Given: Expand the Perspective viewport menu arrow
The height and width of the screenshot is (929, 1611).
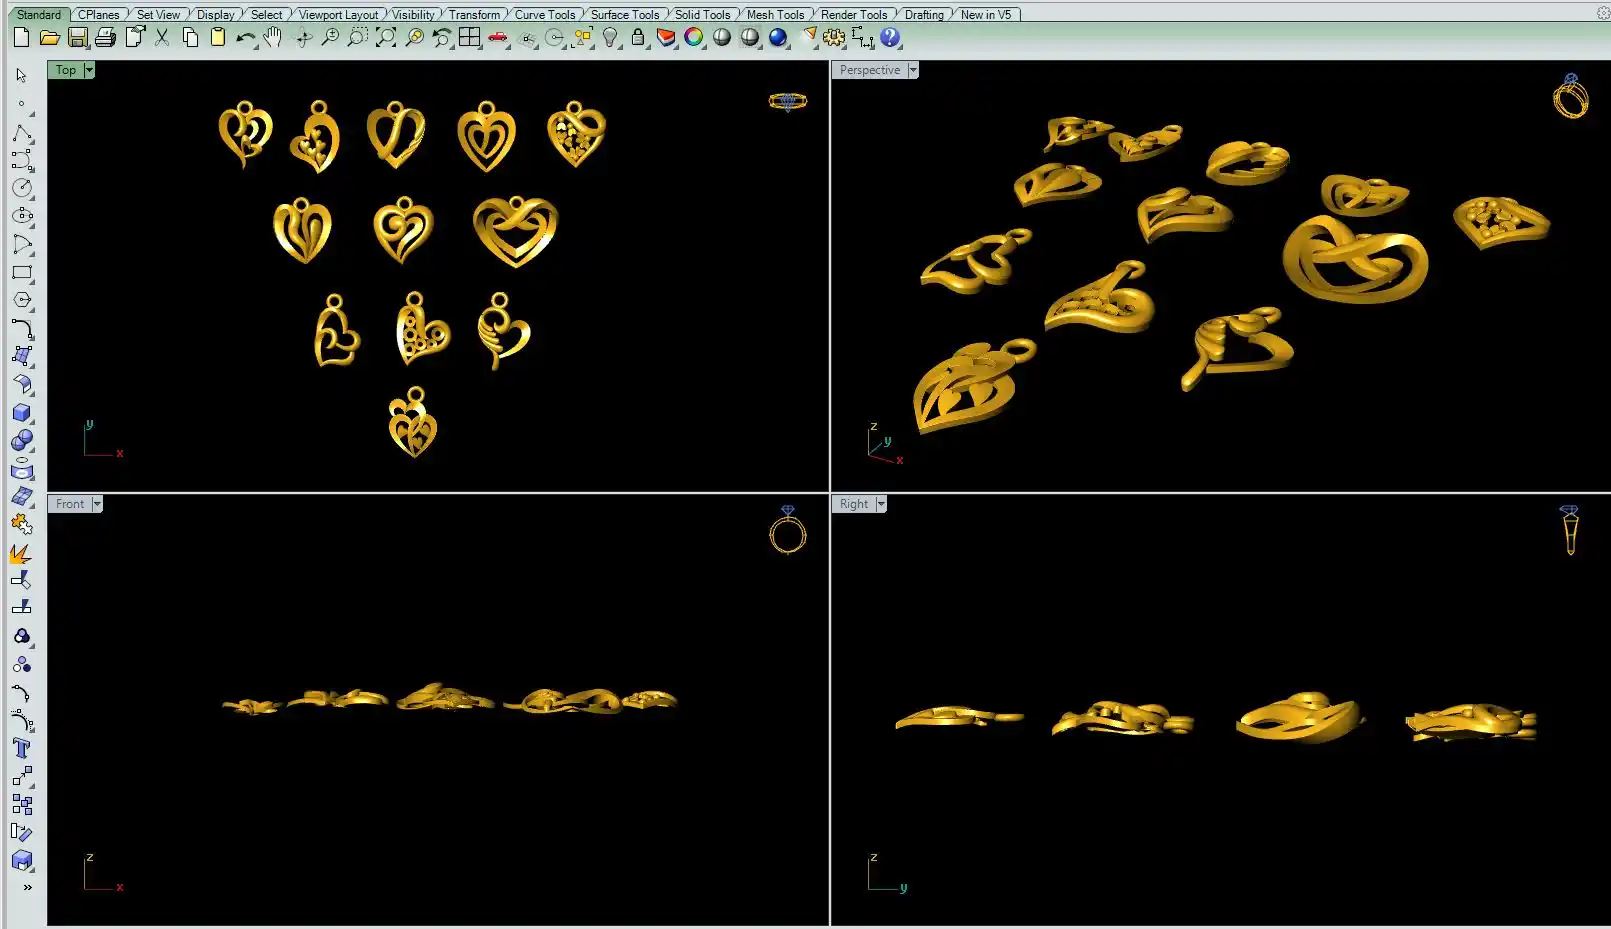Looking at the screenshot, I should click(x=913, y=70).
